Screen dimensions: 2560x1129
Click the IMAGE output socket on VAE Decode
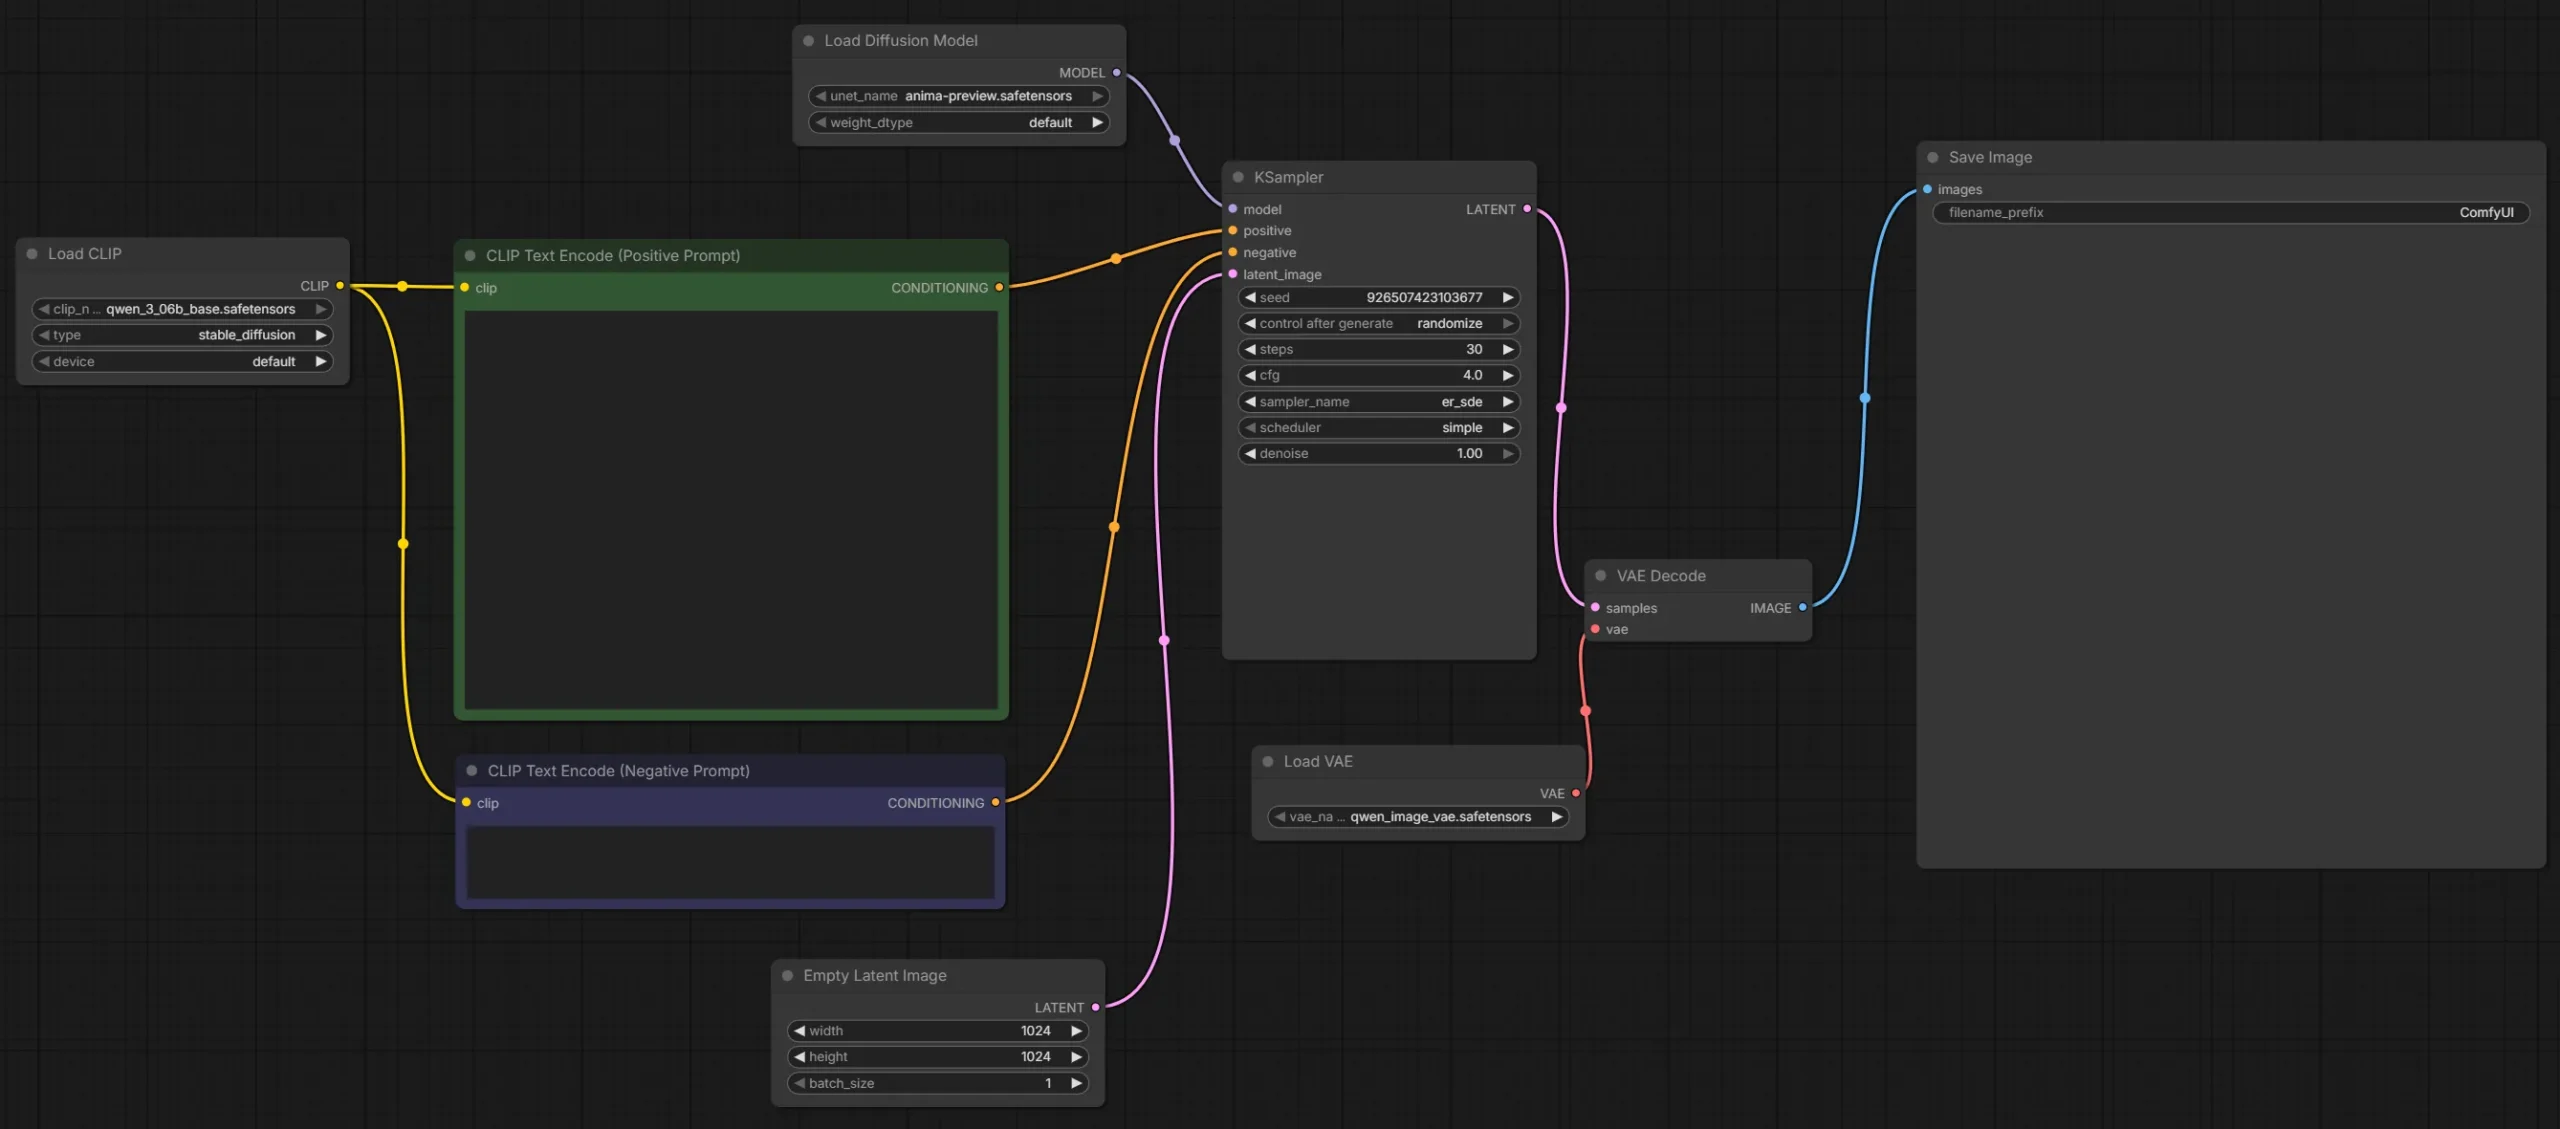click(x=1802, y=607)
